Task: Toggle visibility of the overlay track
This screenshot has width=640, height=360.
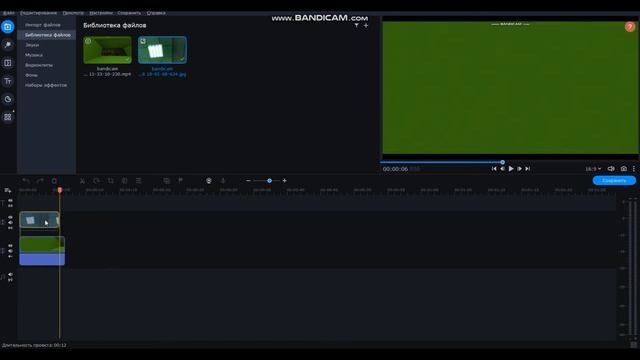Action: click(x=10, y=218)
